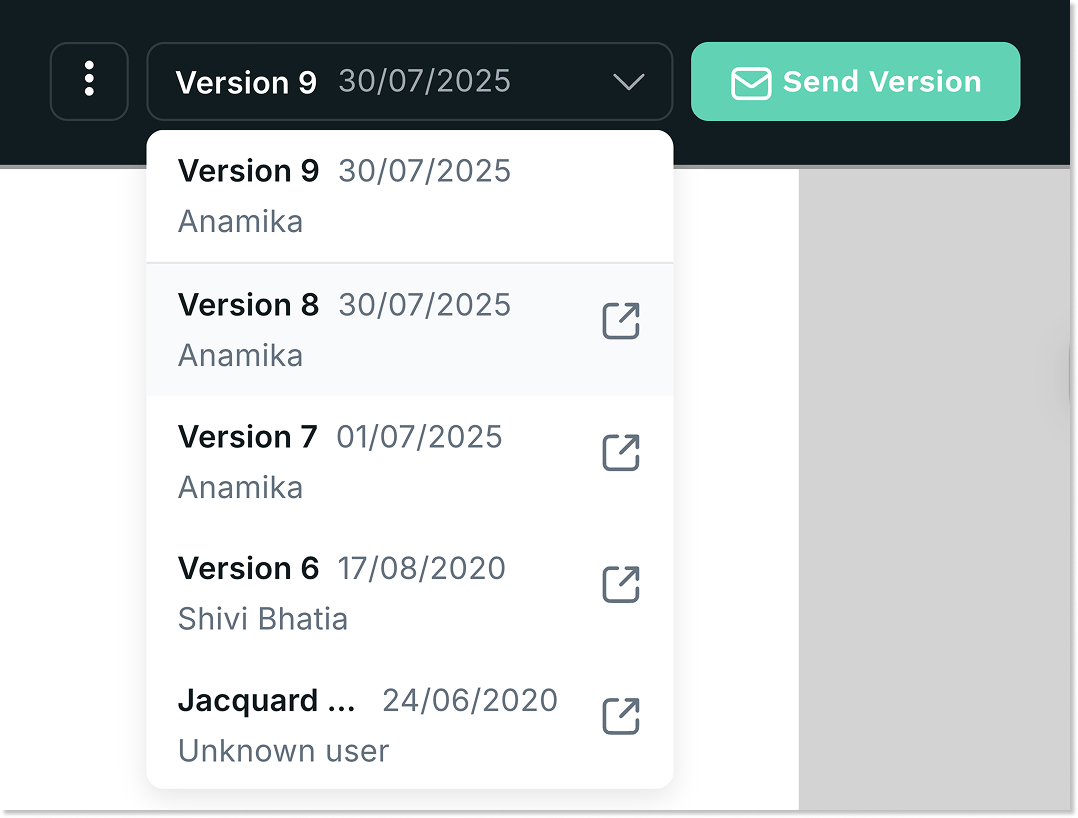Click the 30/07/2025 date in version selector

pyautogui.click(x=424, y=81)
